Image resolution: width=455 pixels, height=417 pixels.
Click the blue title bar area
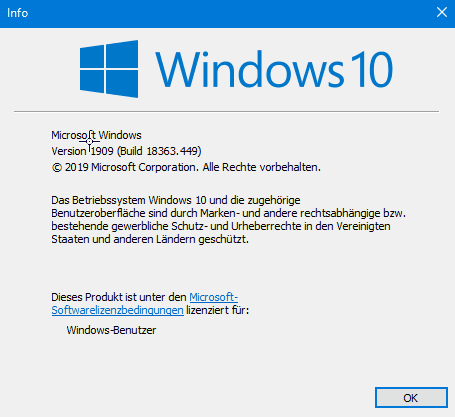click(x=227, y=14)
